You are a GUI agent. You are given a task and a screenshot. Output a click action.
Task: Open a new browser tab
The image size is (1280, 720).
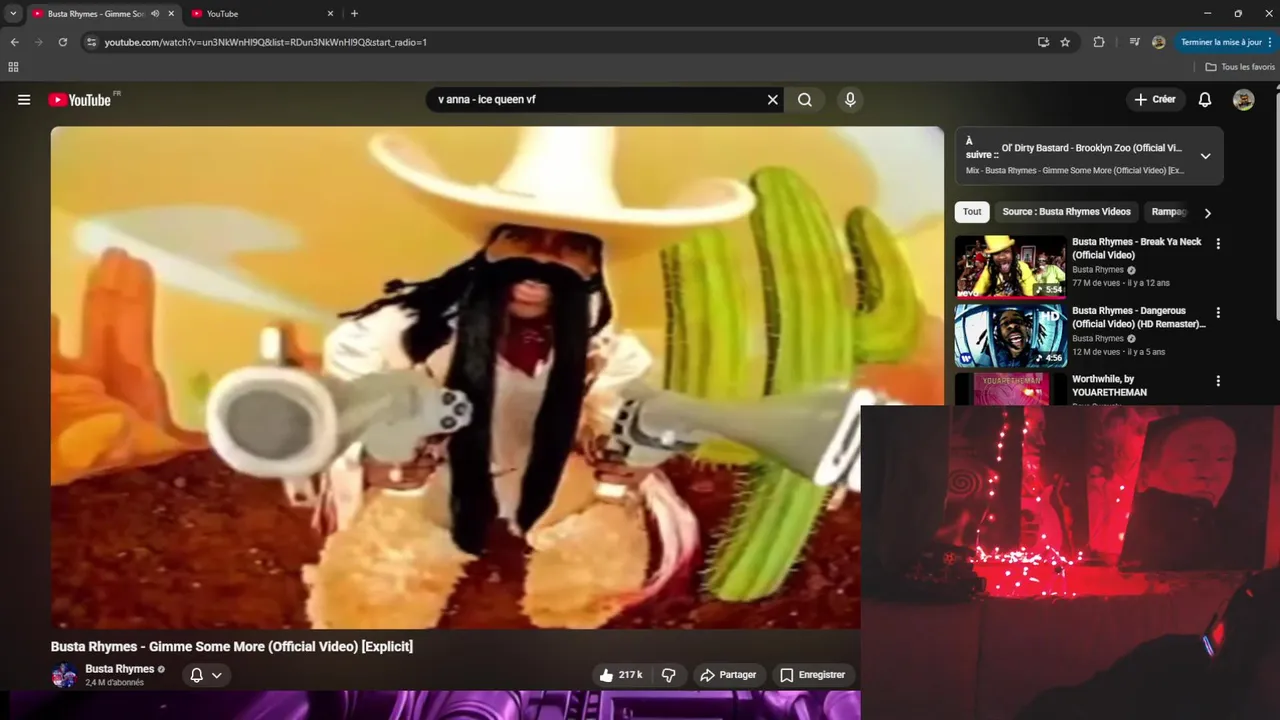pos(354,14)
